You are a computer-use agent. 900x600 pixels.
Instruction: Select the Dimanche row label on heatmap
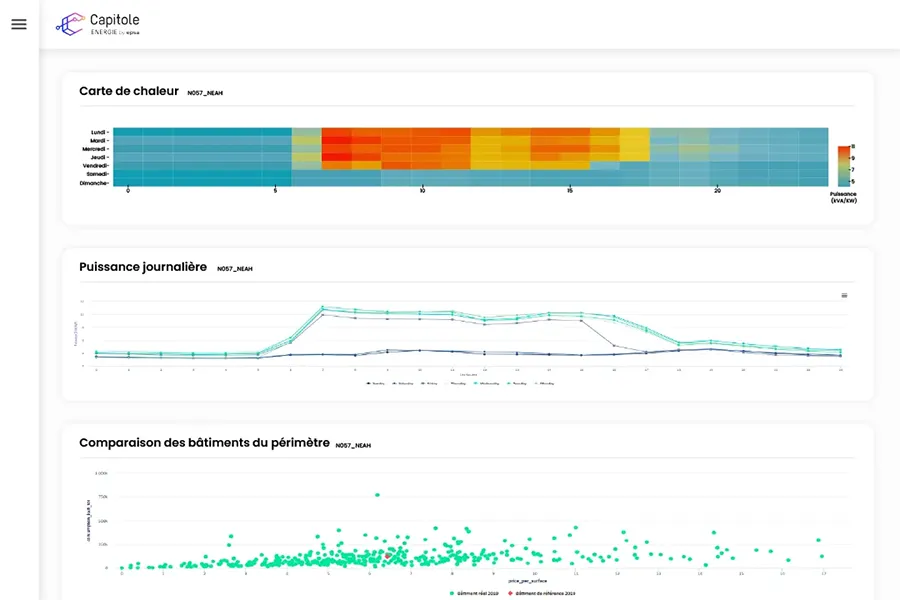[x=94, y=183]
